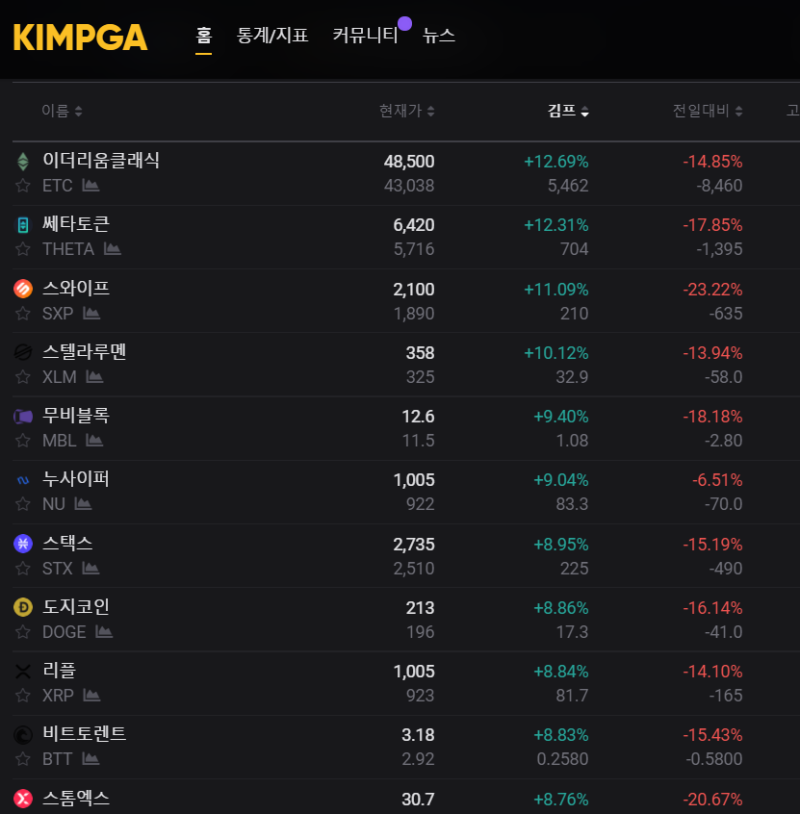This screenshot has width=800, height=814.
Task: Click the Ripple X coin logo
Action: tap(23, 671)
